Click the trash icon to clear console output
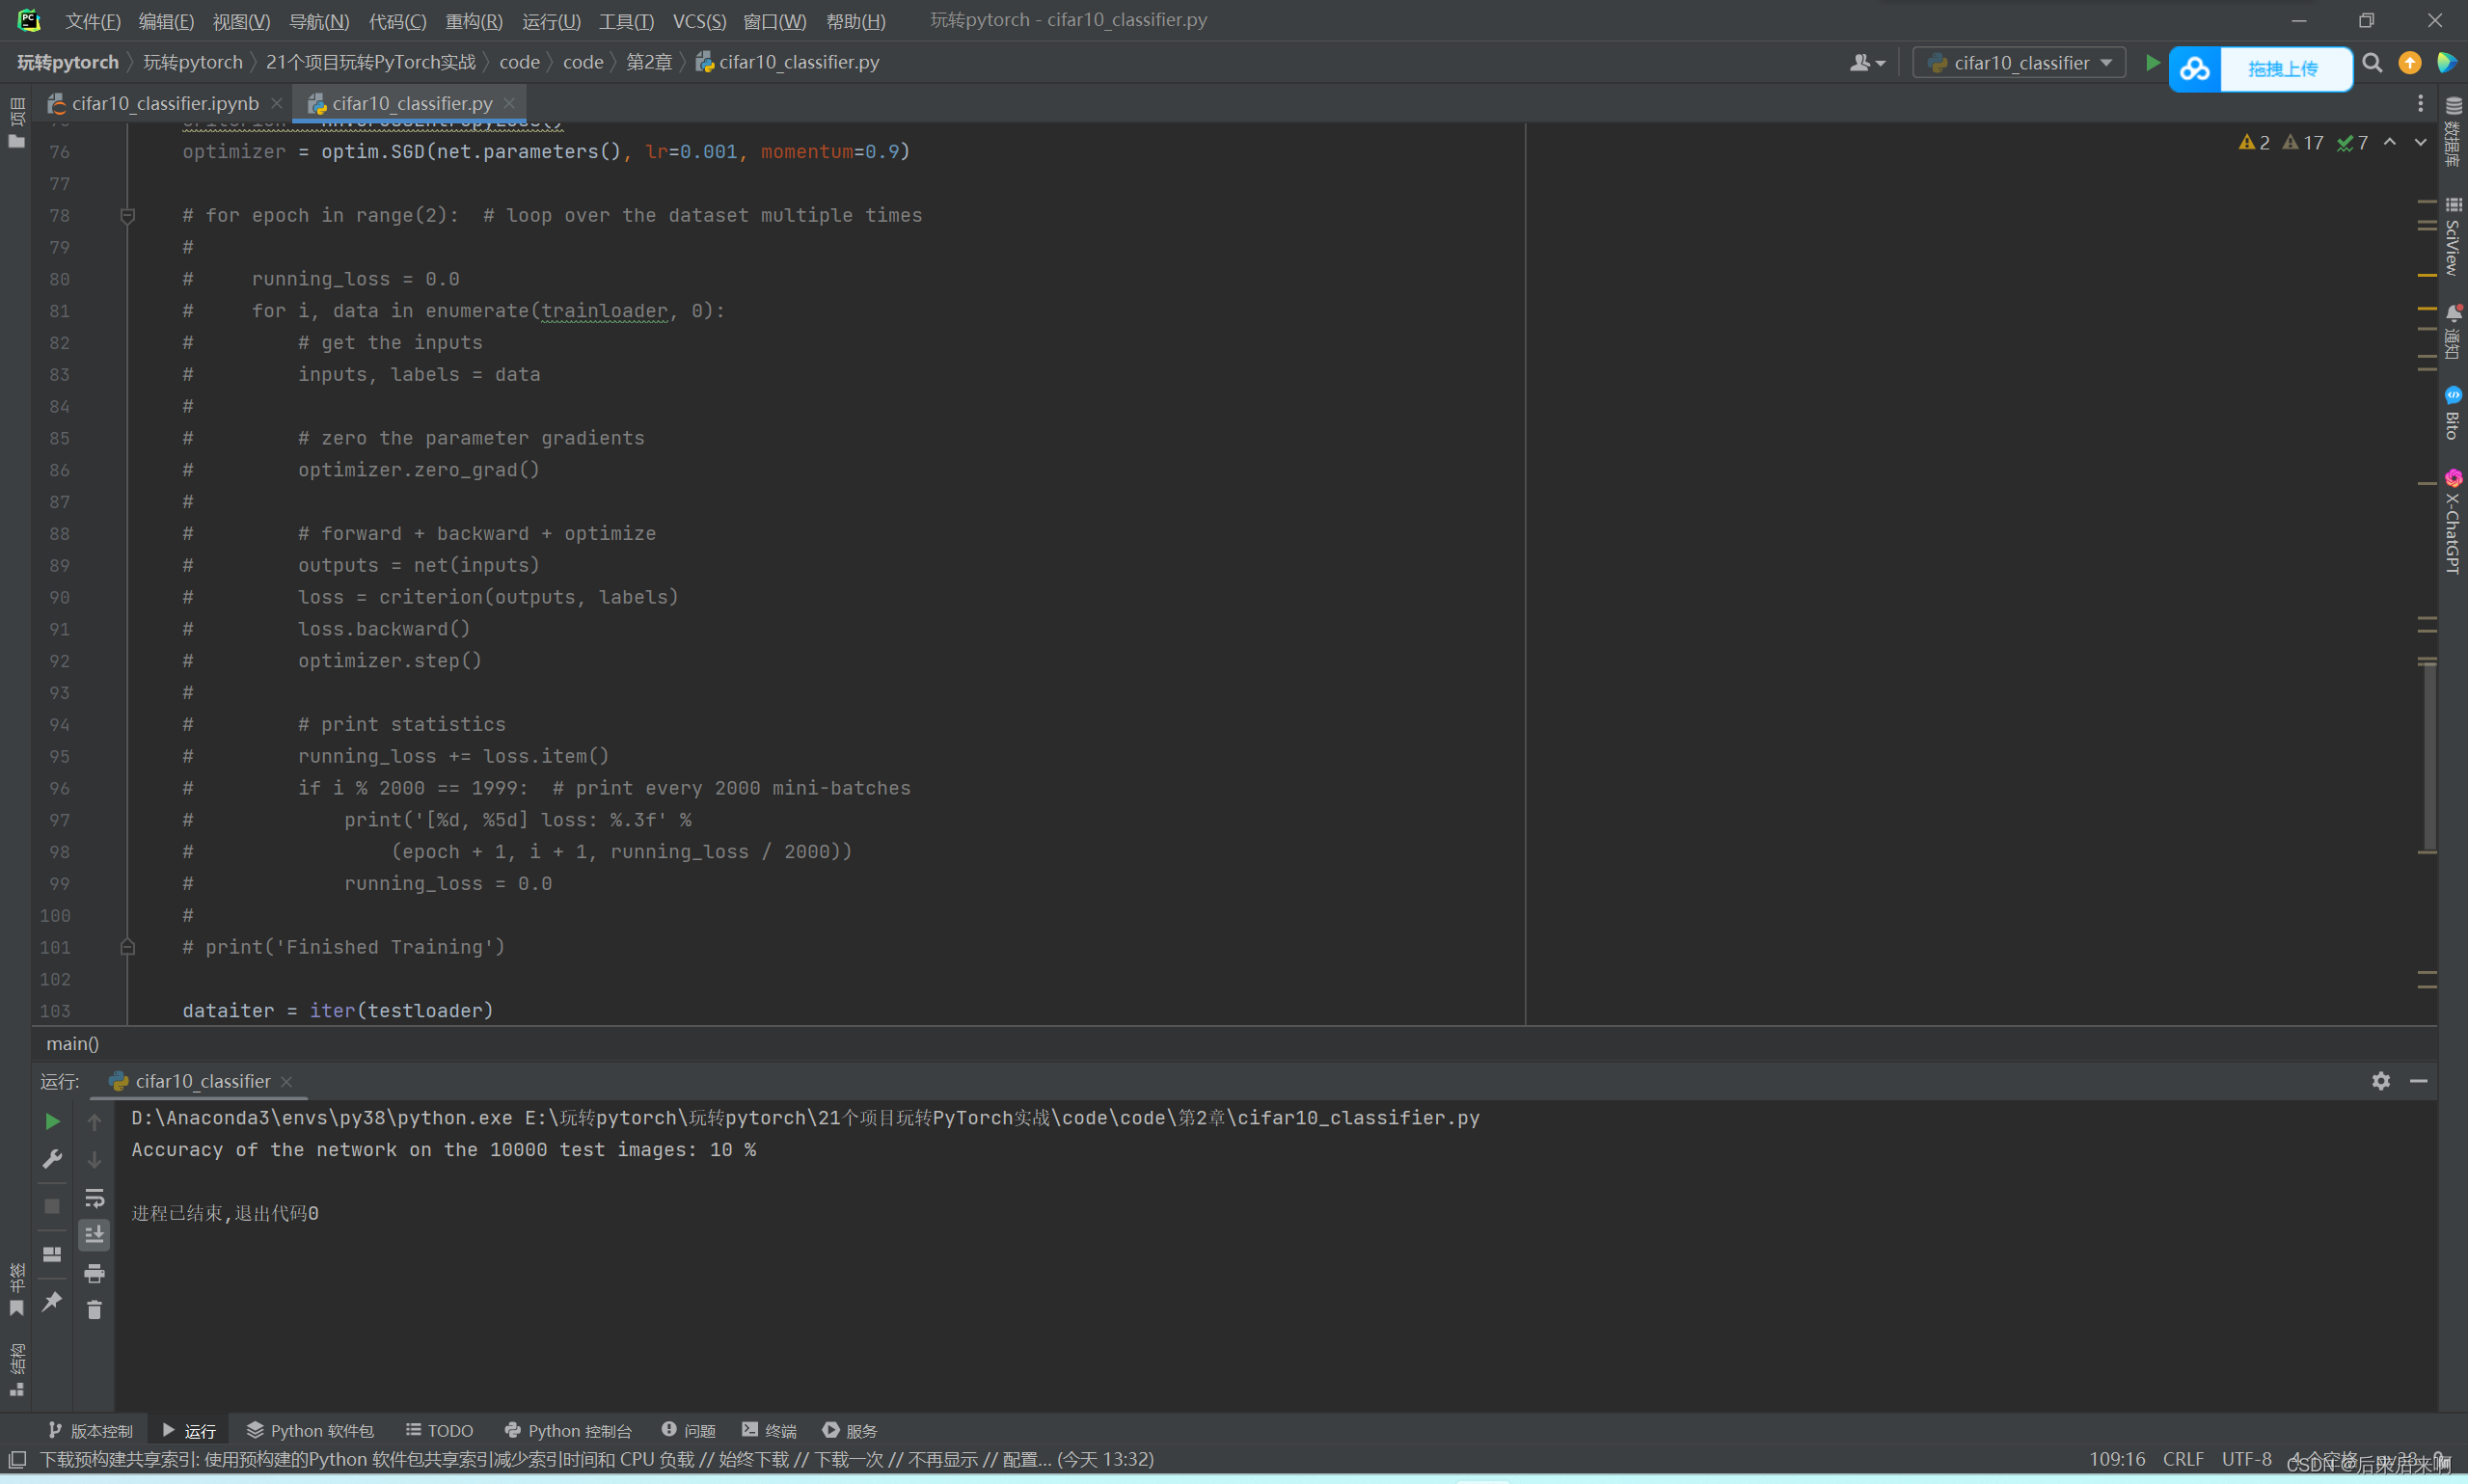 coord(94,1310)
